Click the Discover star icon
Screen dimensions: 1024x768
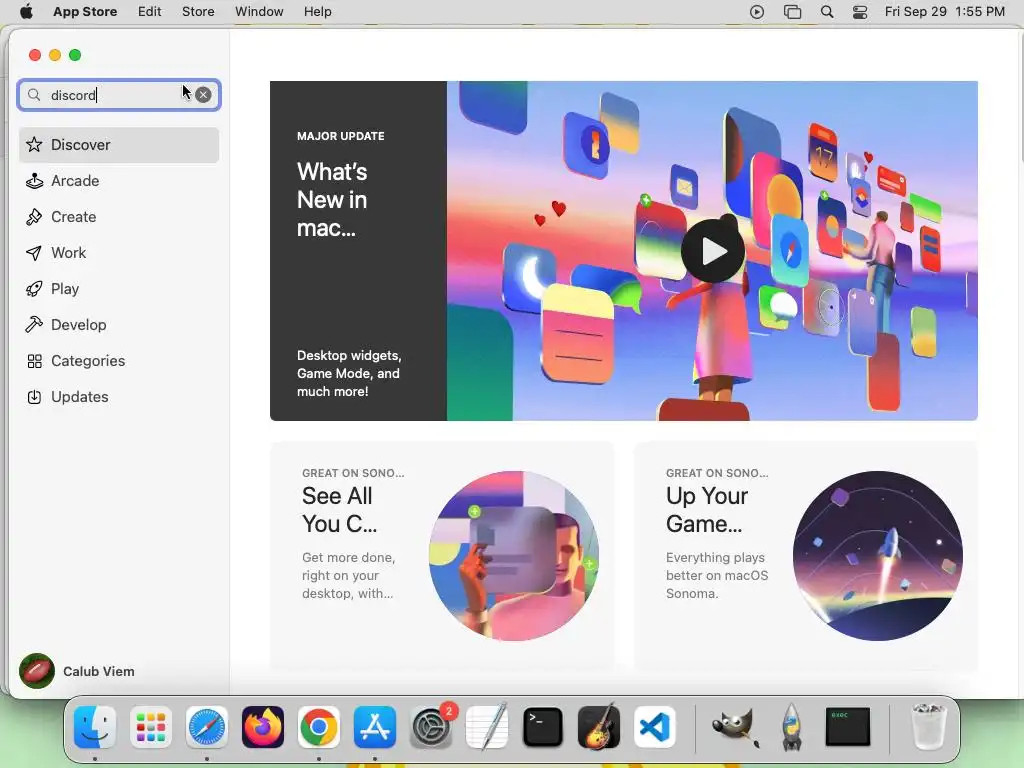34,144
